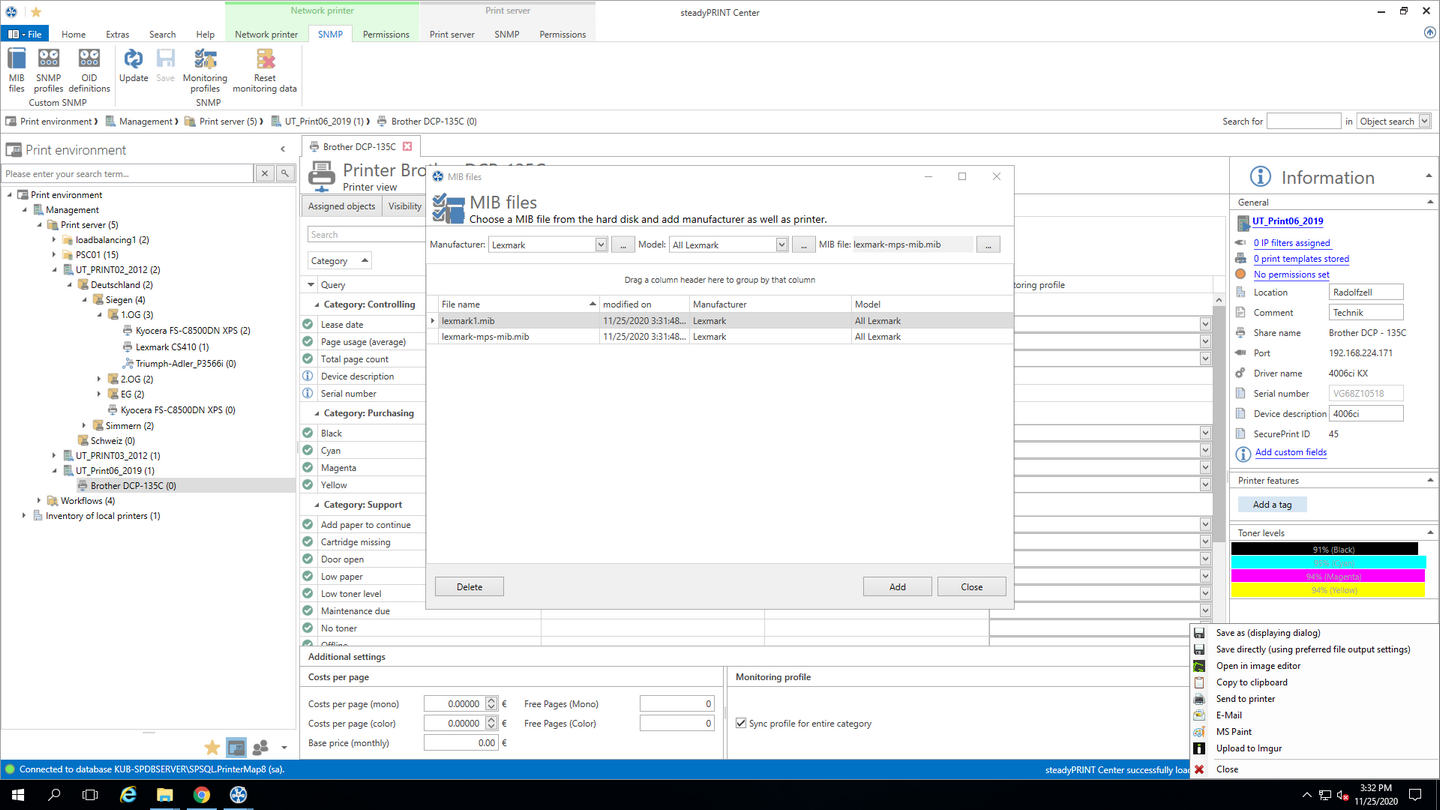
Task: Open the Model dropdown
Action: pyautogui.click(x=782, y=245)
